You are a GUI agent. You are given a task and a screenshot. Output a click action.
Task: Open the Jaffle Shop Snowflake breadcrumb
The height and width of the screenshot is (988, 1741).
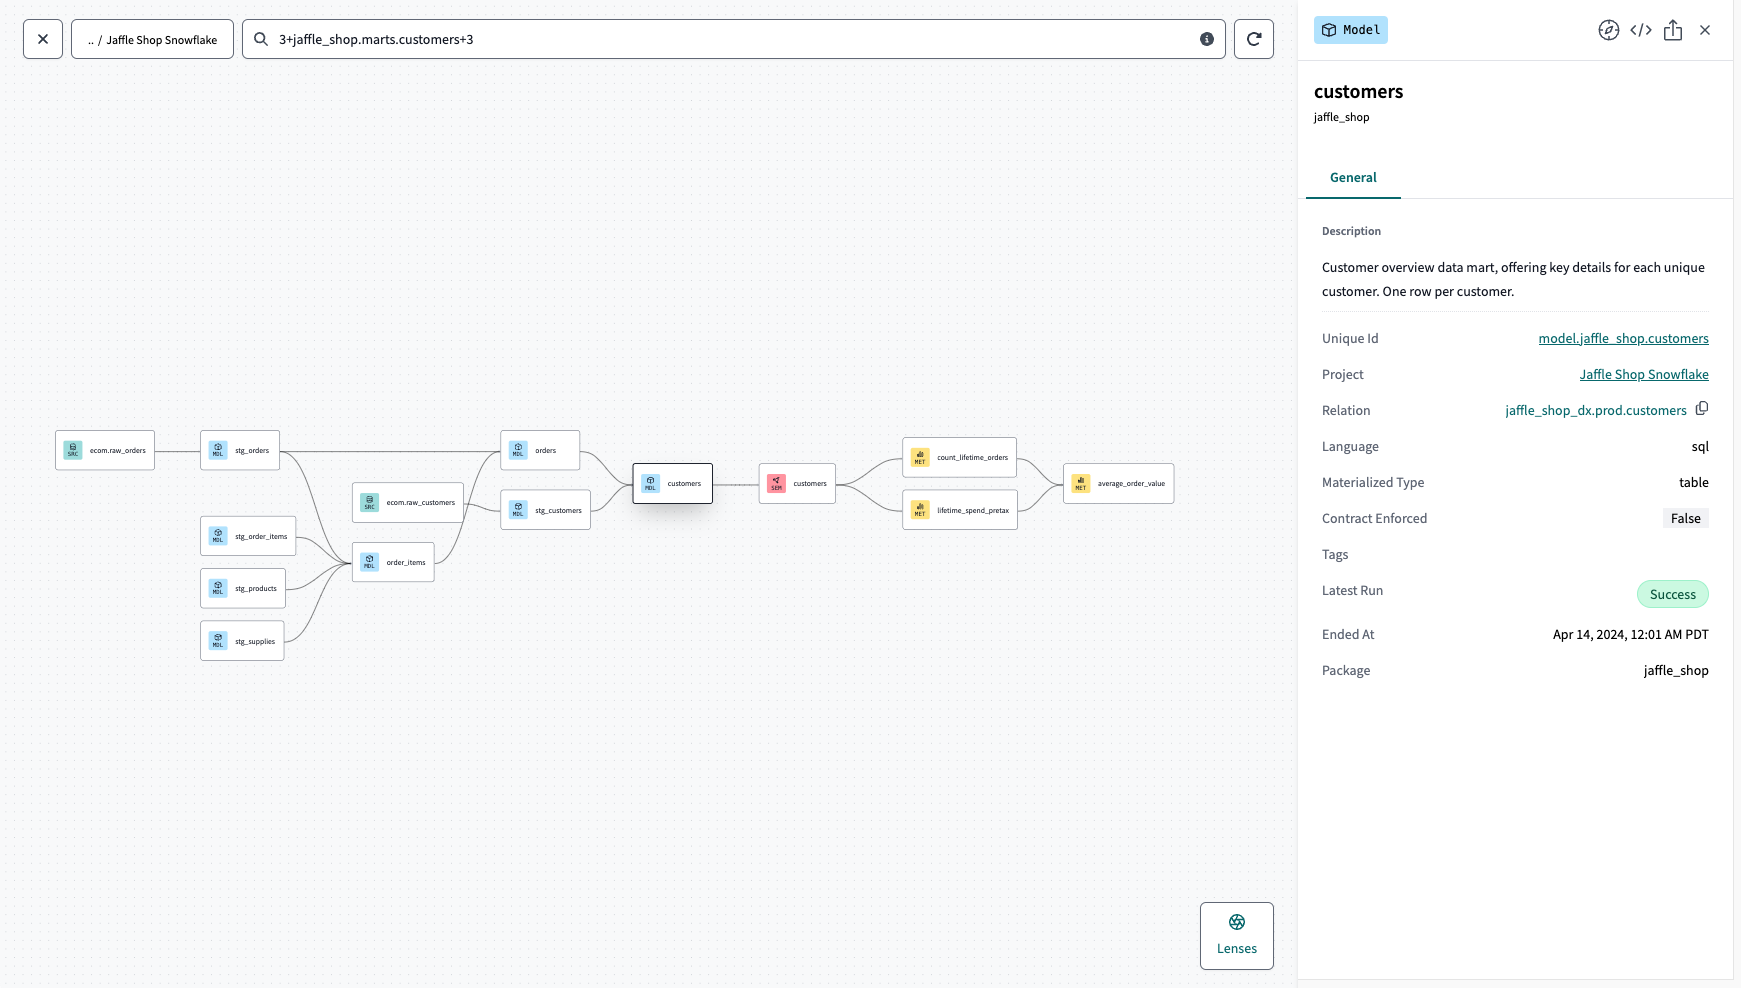click(152, 39)
